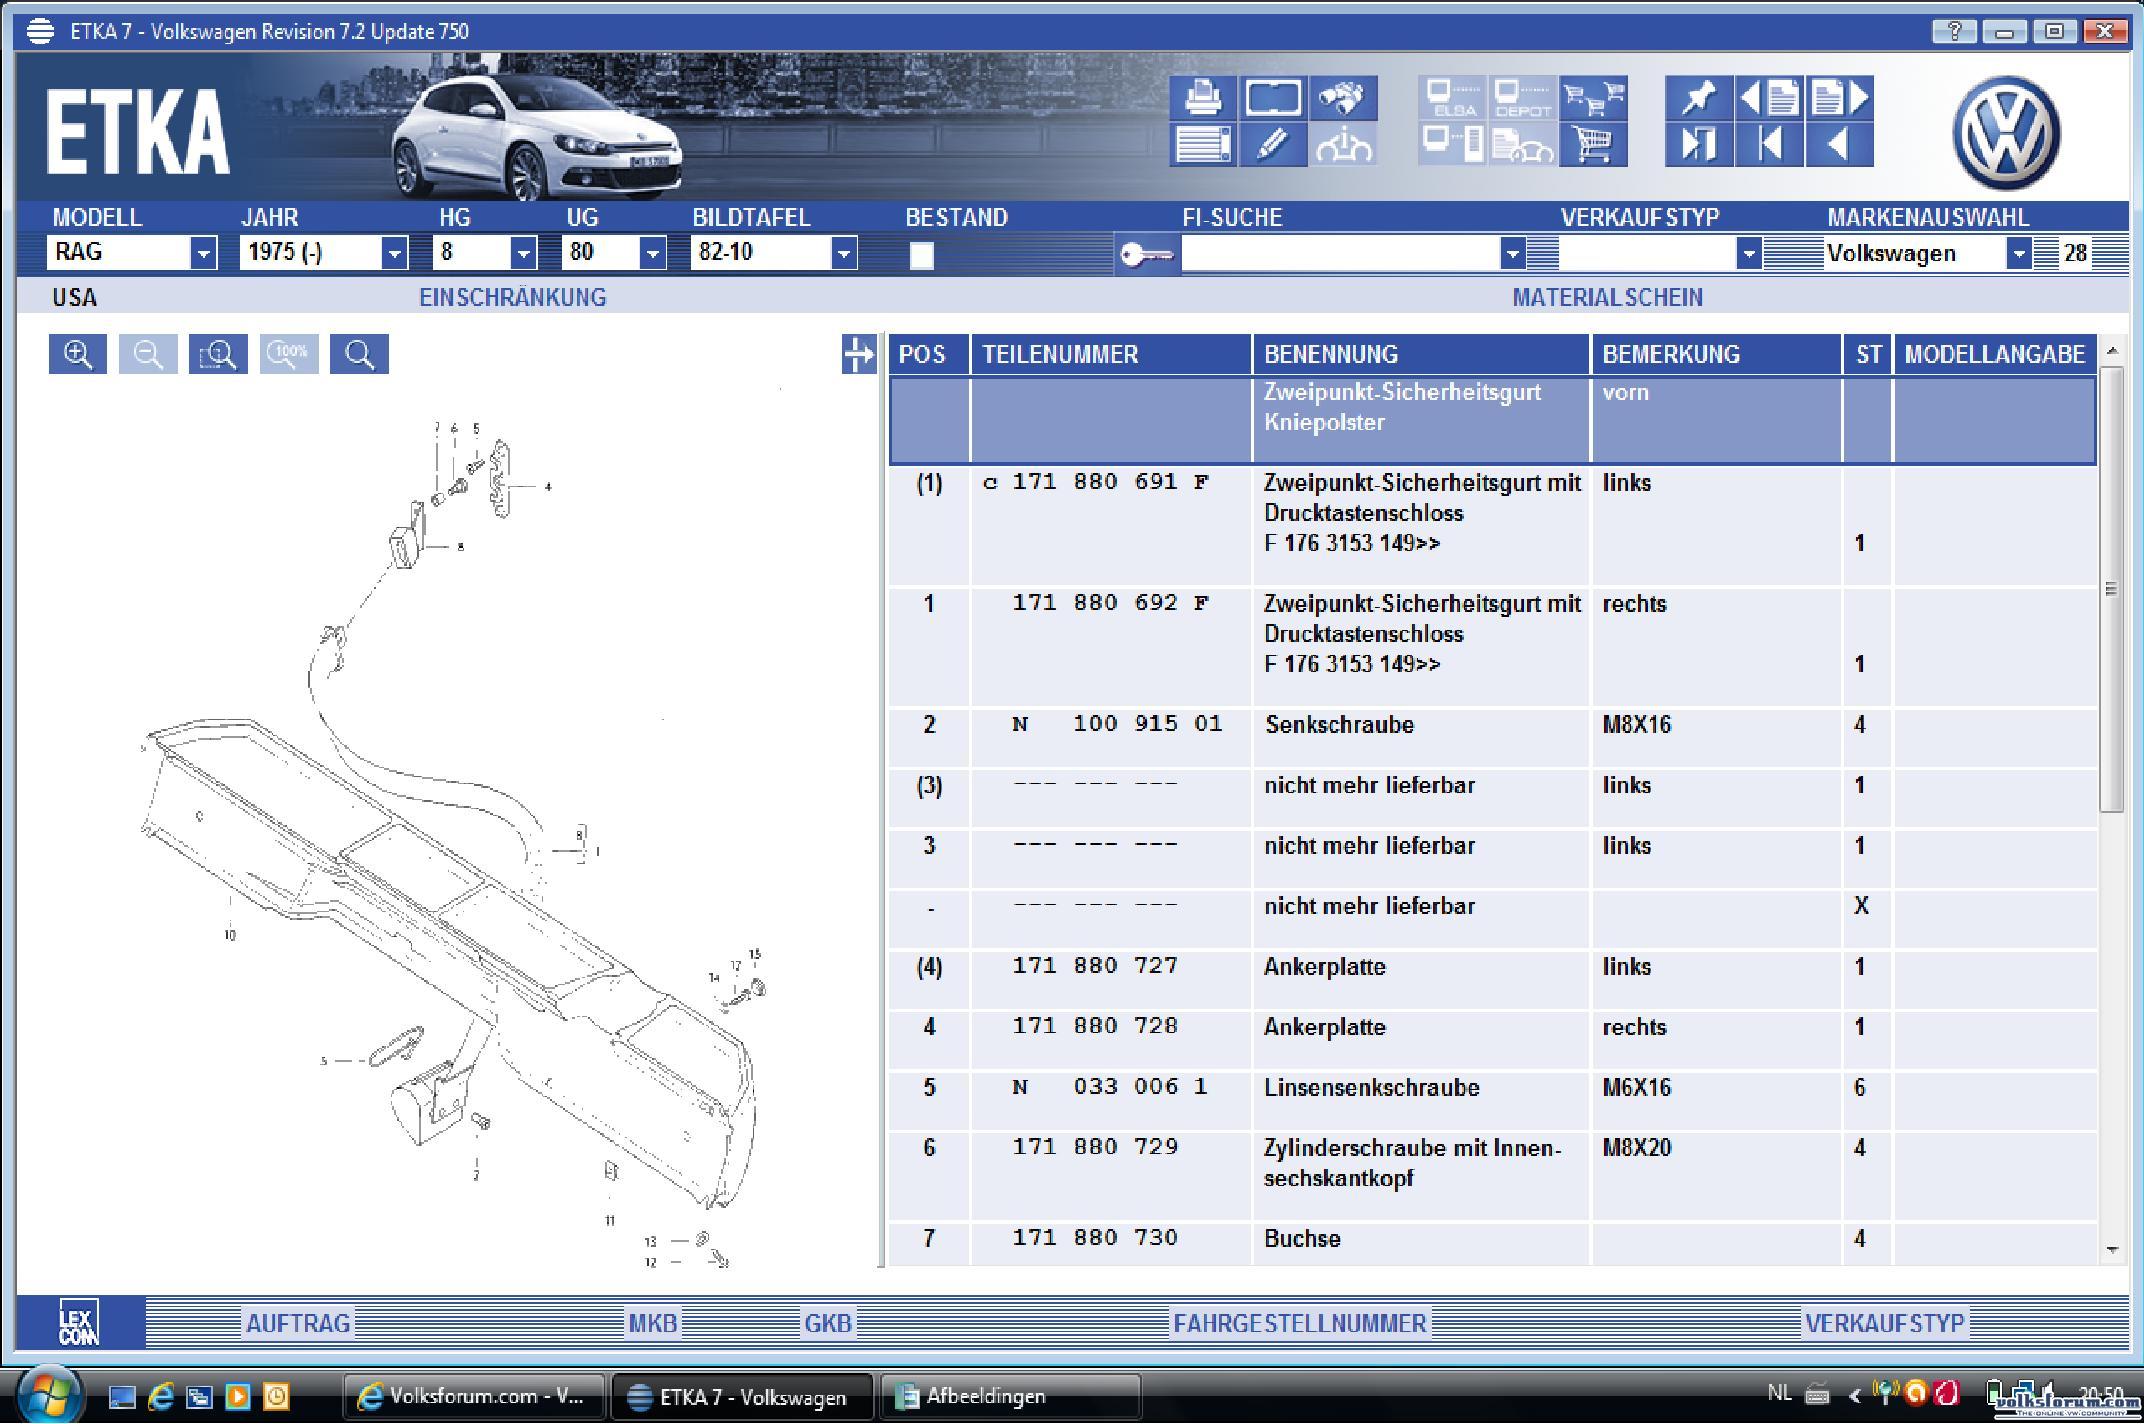Viewport: 2144px width, 1424px height.
Task: Click the printer icon in toolbar
Action: [x=1203, y=98]
